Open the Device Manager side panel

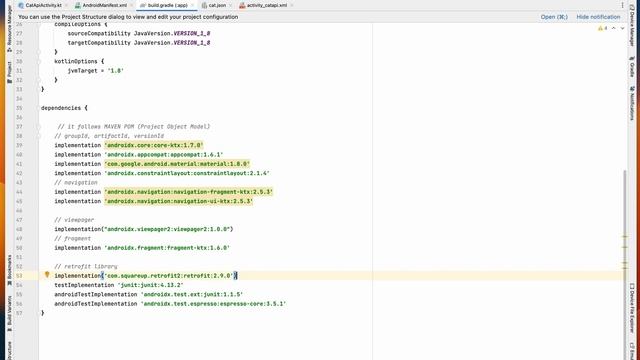(x=632, y=24)
